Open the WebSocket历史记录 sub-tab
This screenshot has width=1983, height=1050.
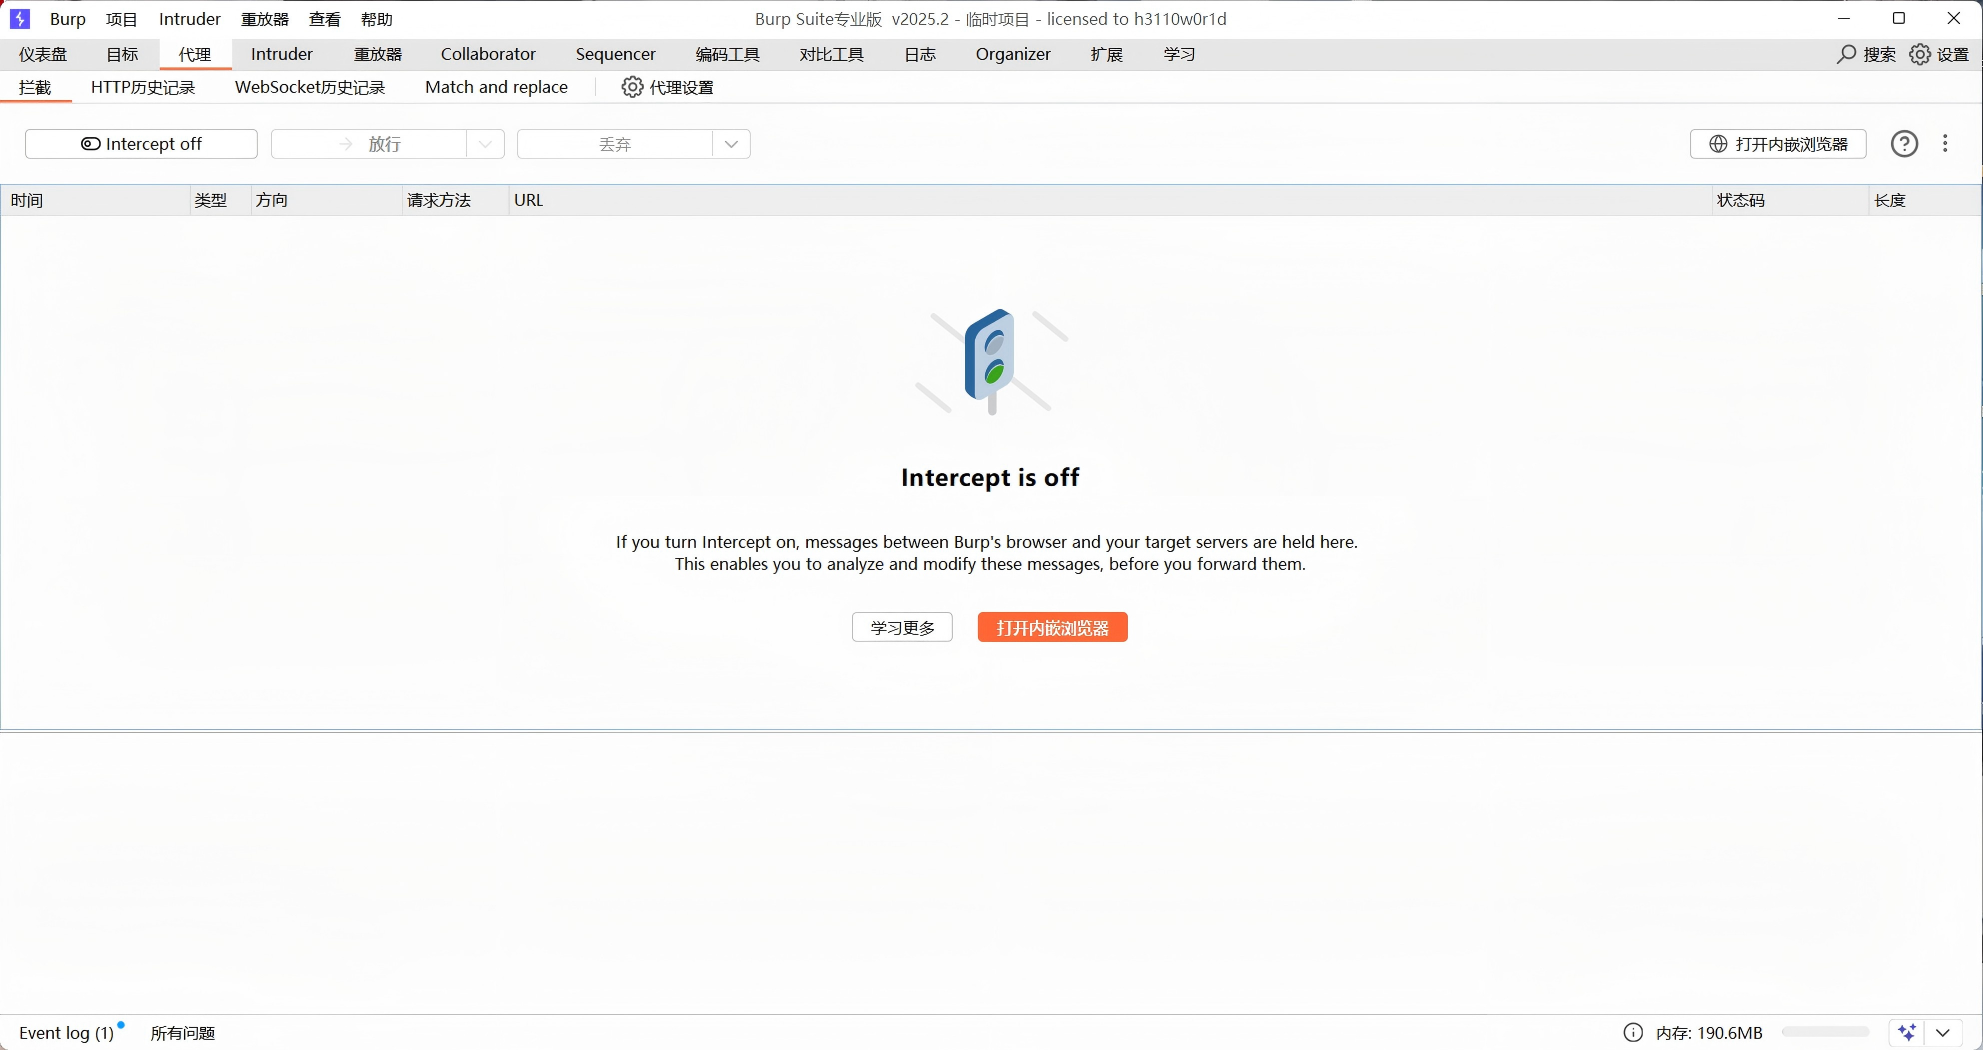310,87
